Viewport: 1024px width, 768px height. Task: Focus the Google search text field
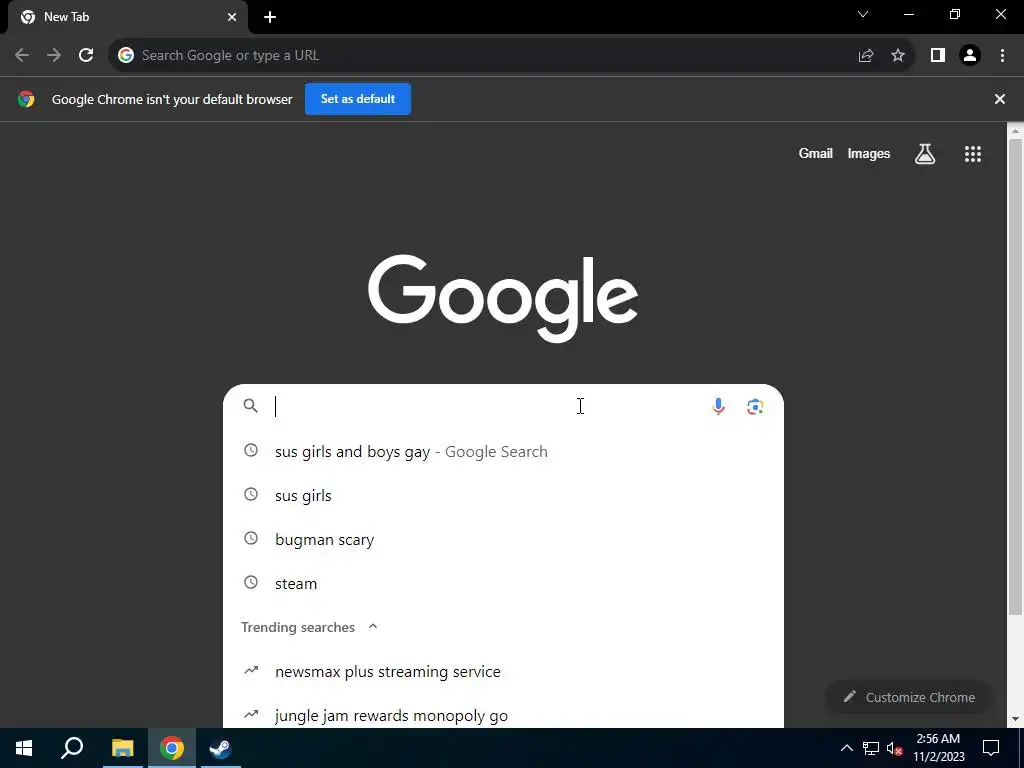pyautogui.click(x=487, y=406)
